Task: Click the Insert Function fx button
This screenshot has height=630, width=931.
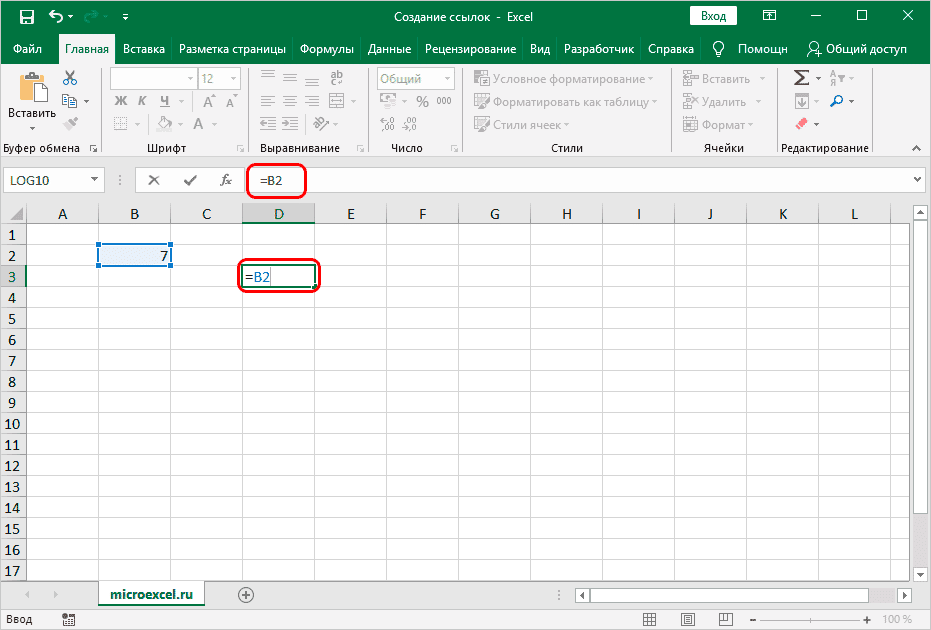Action: click(226, 180)
